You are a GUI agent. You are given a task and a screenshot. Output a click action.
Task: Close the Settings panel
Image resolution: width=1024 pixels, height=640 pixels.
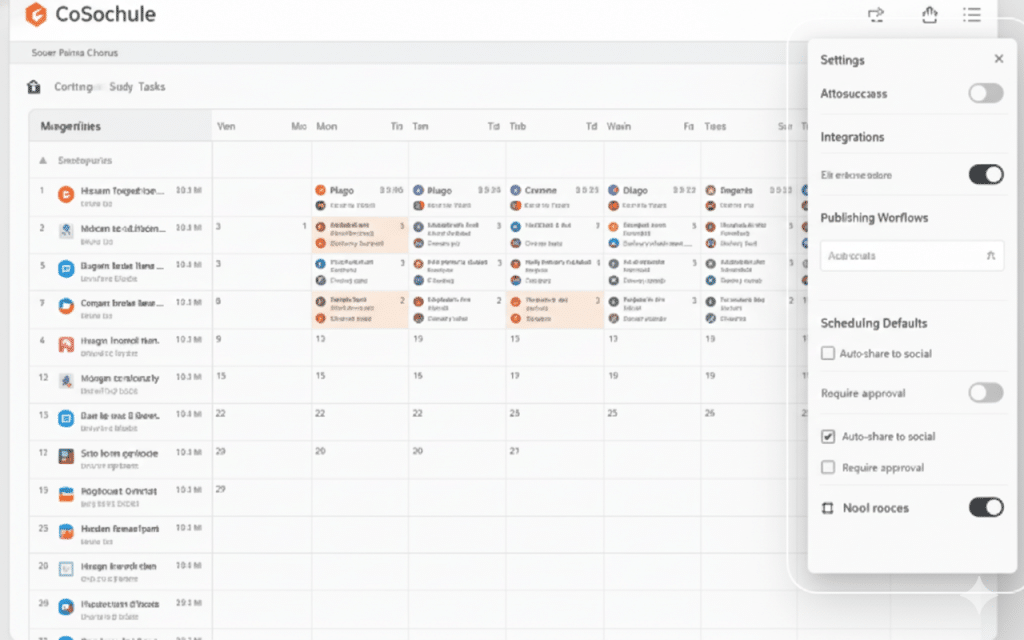click(x=997, y=58)
